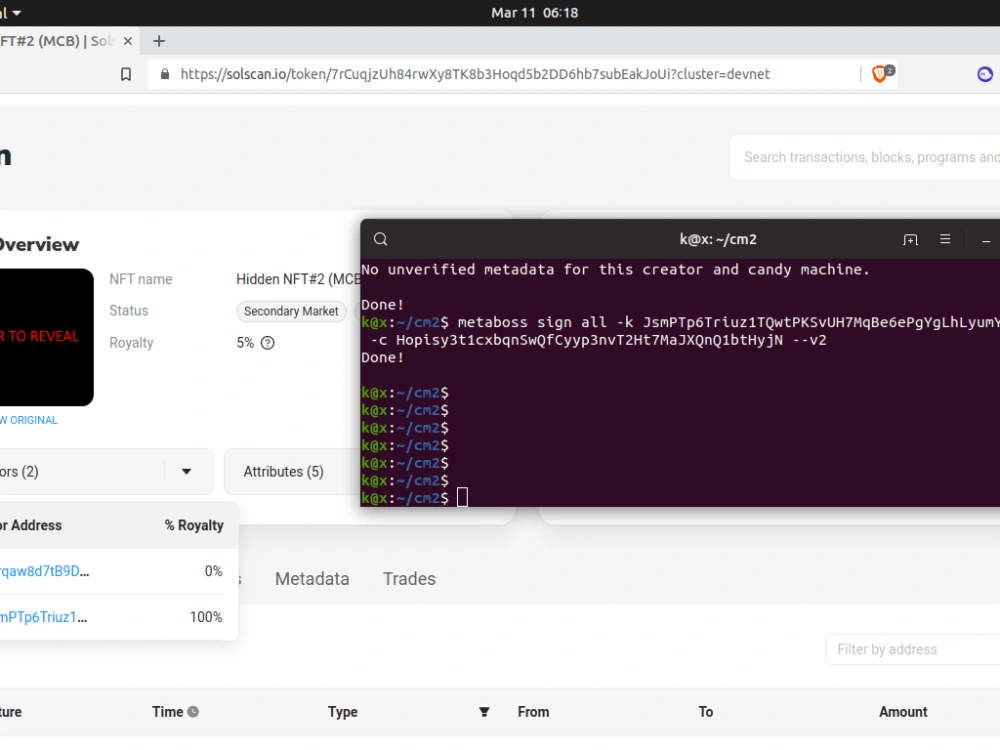Viewport: 1000px width, 750px height.
Task: Switch to the Metadata tab
Action: pos(312,578)
